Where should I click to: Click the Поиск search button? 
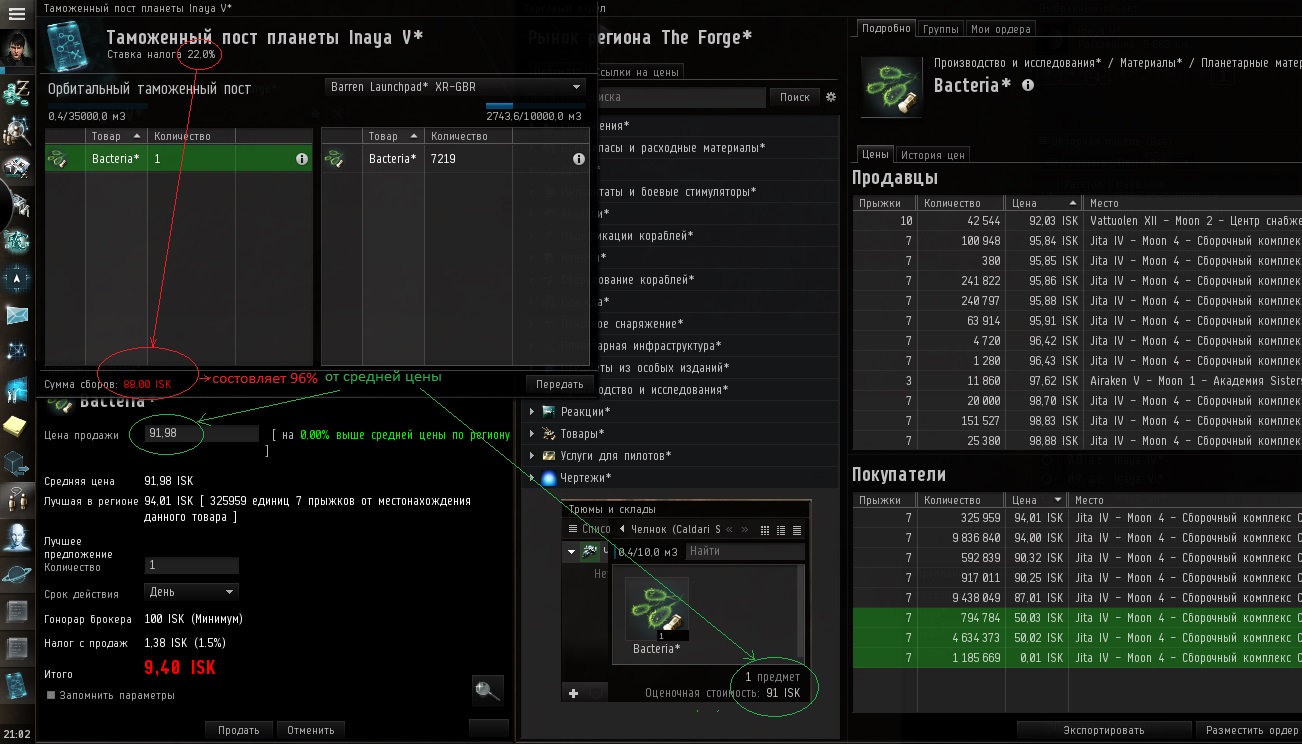pyautogui.click(x=795, y=97)
